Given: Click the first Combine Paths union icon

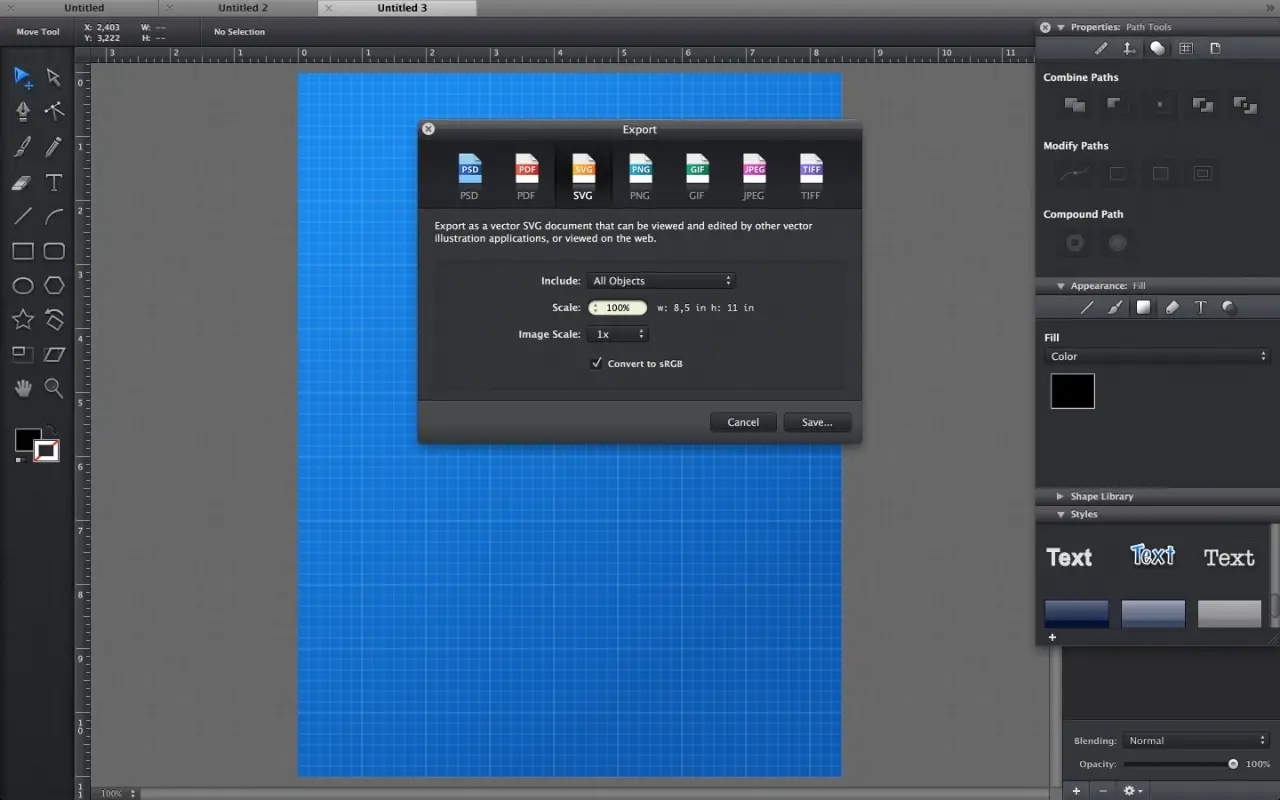Looking at the screenshot, I should (1075, 104).
